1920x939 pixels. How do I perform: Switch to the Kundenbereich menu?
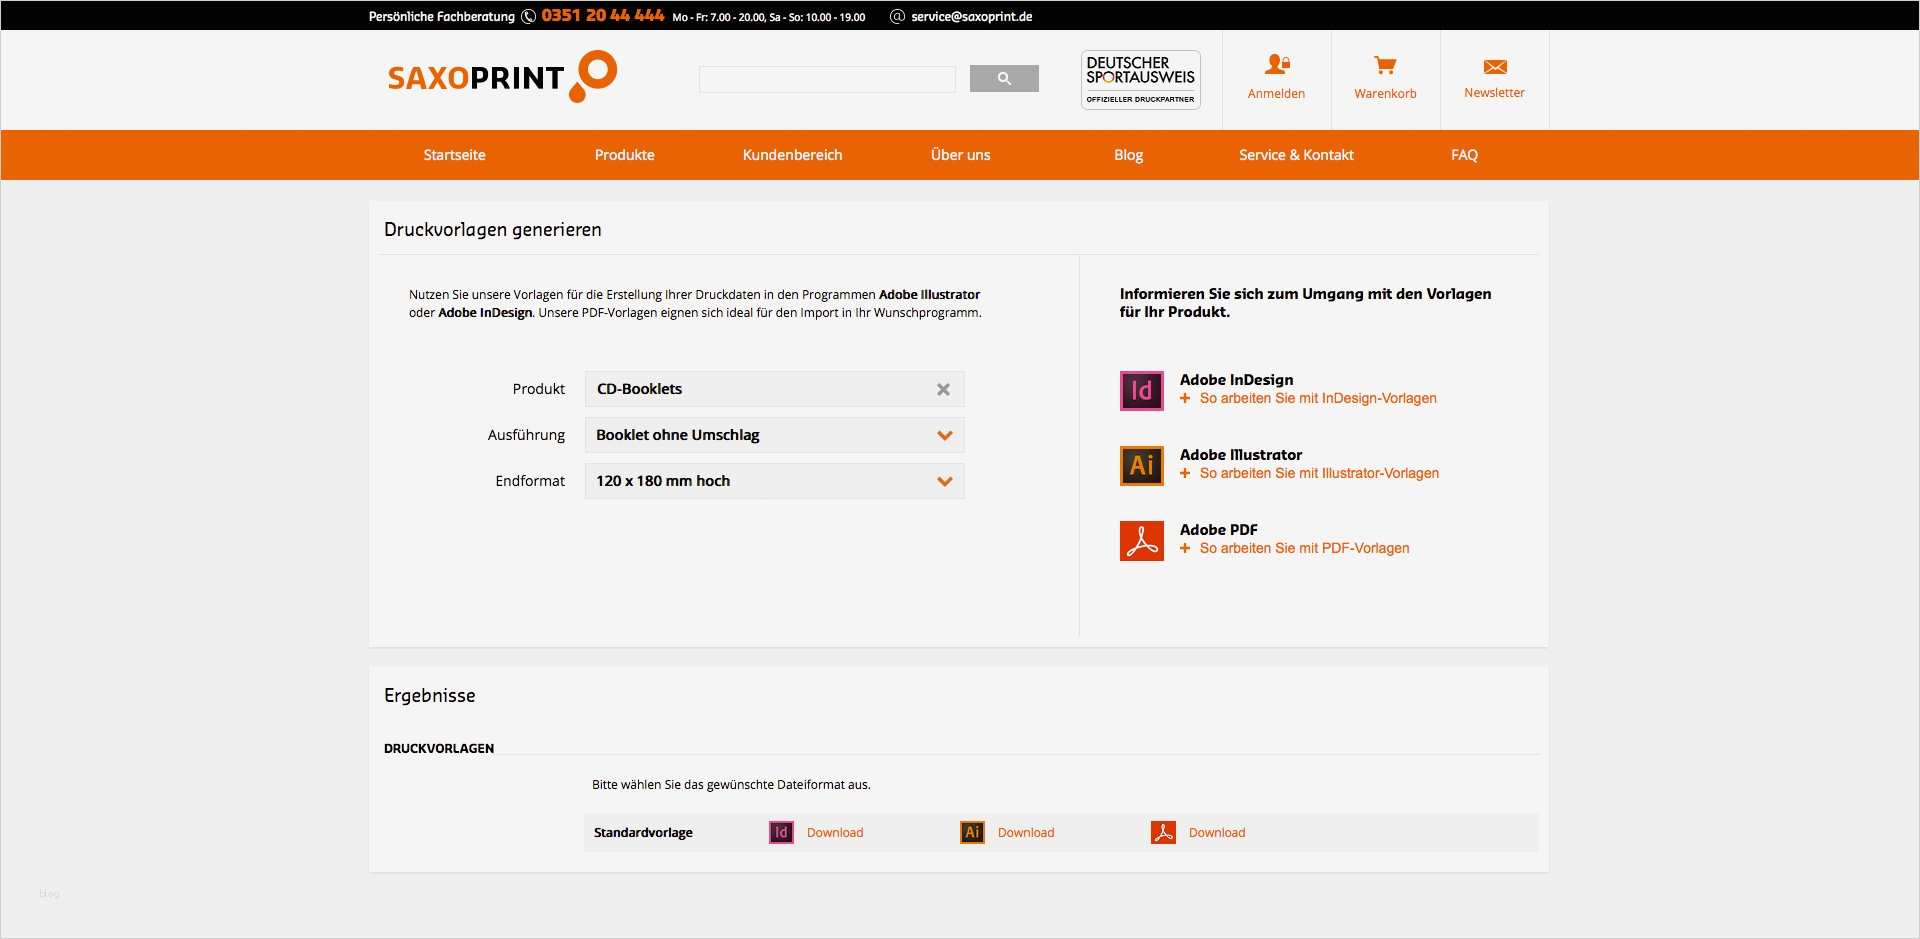click(x=792, y=155)
